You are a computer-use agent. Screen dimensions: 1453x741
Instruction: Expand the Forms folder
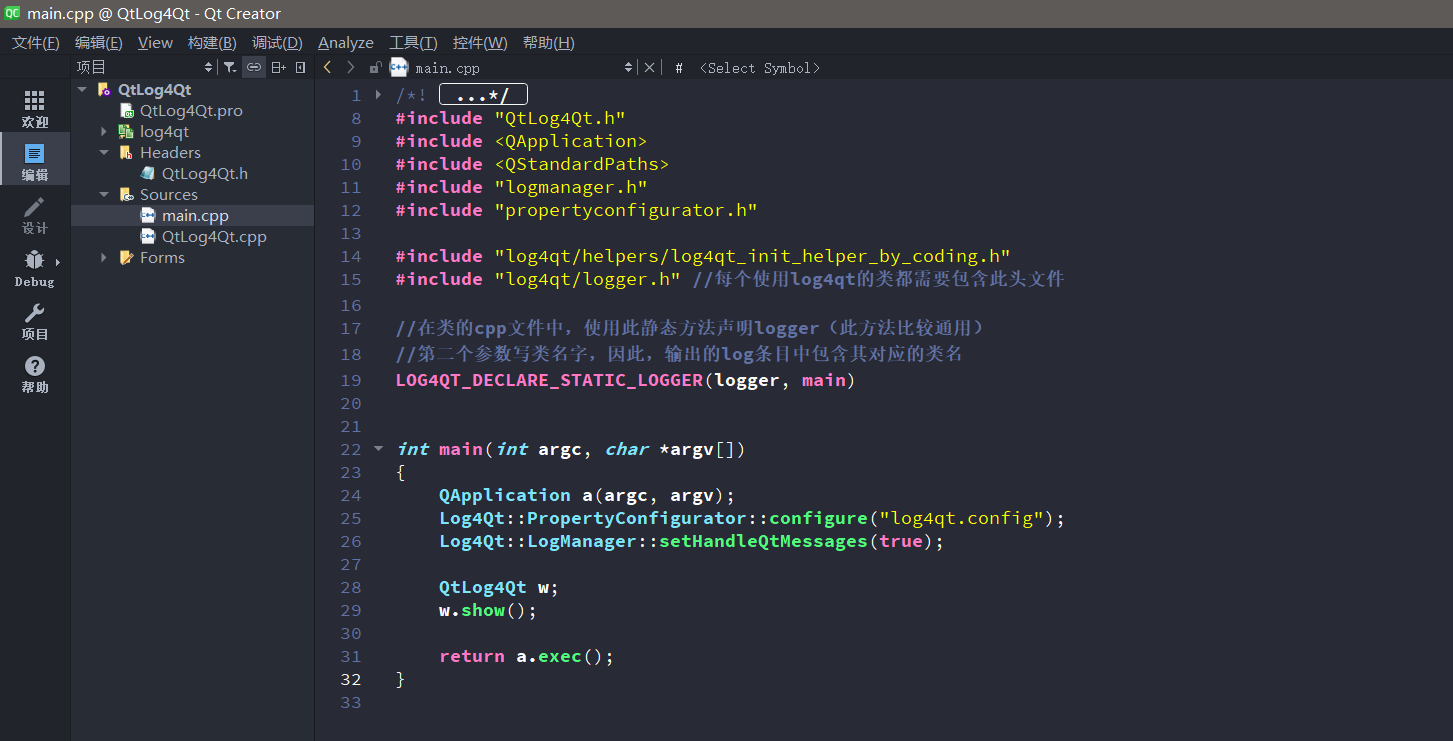tap(103, 258)
